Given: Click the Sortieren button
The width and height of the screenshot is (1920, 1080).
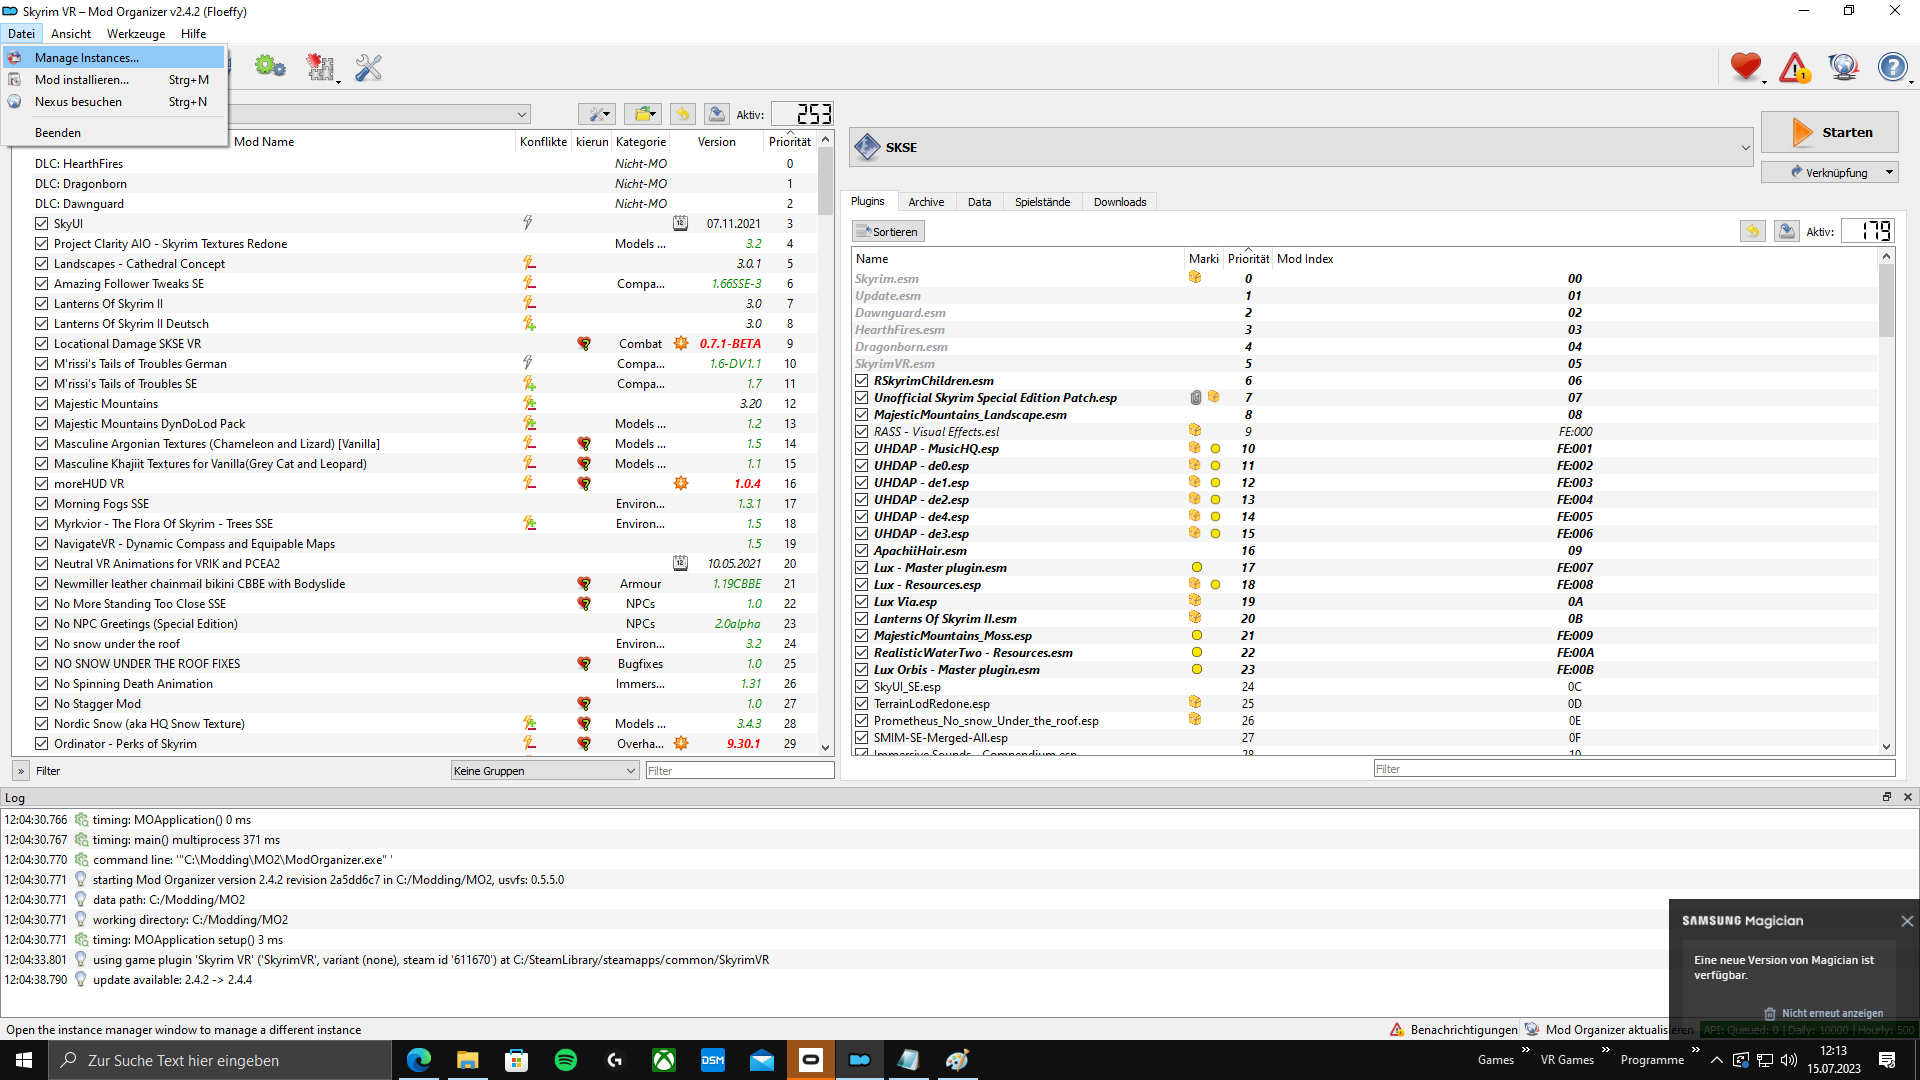Looking at the screenshot, I should coord(888,232).
